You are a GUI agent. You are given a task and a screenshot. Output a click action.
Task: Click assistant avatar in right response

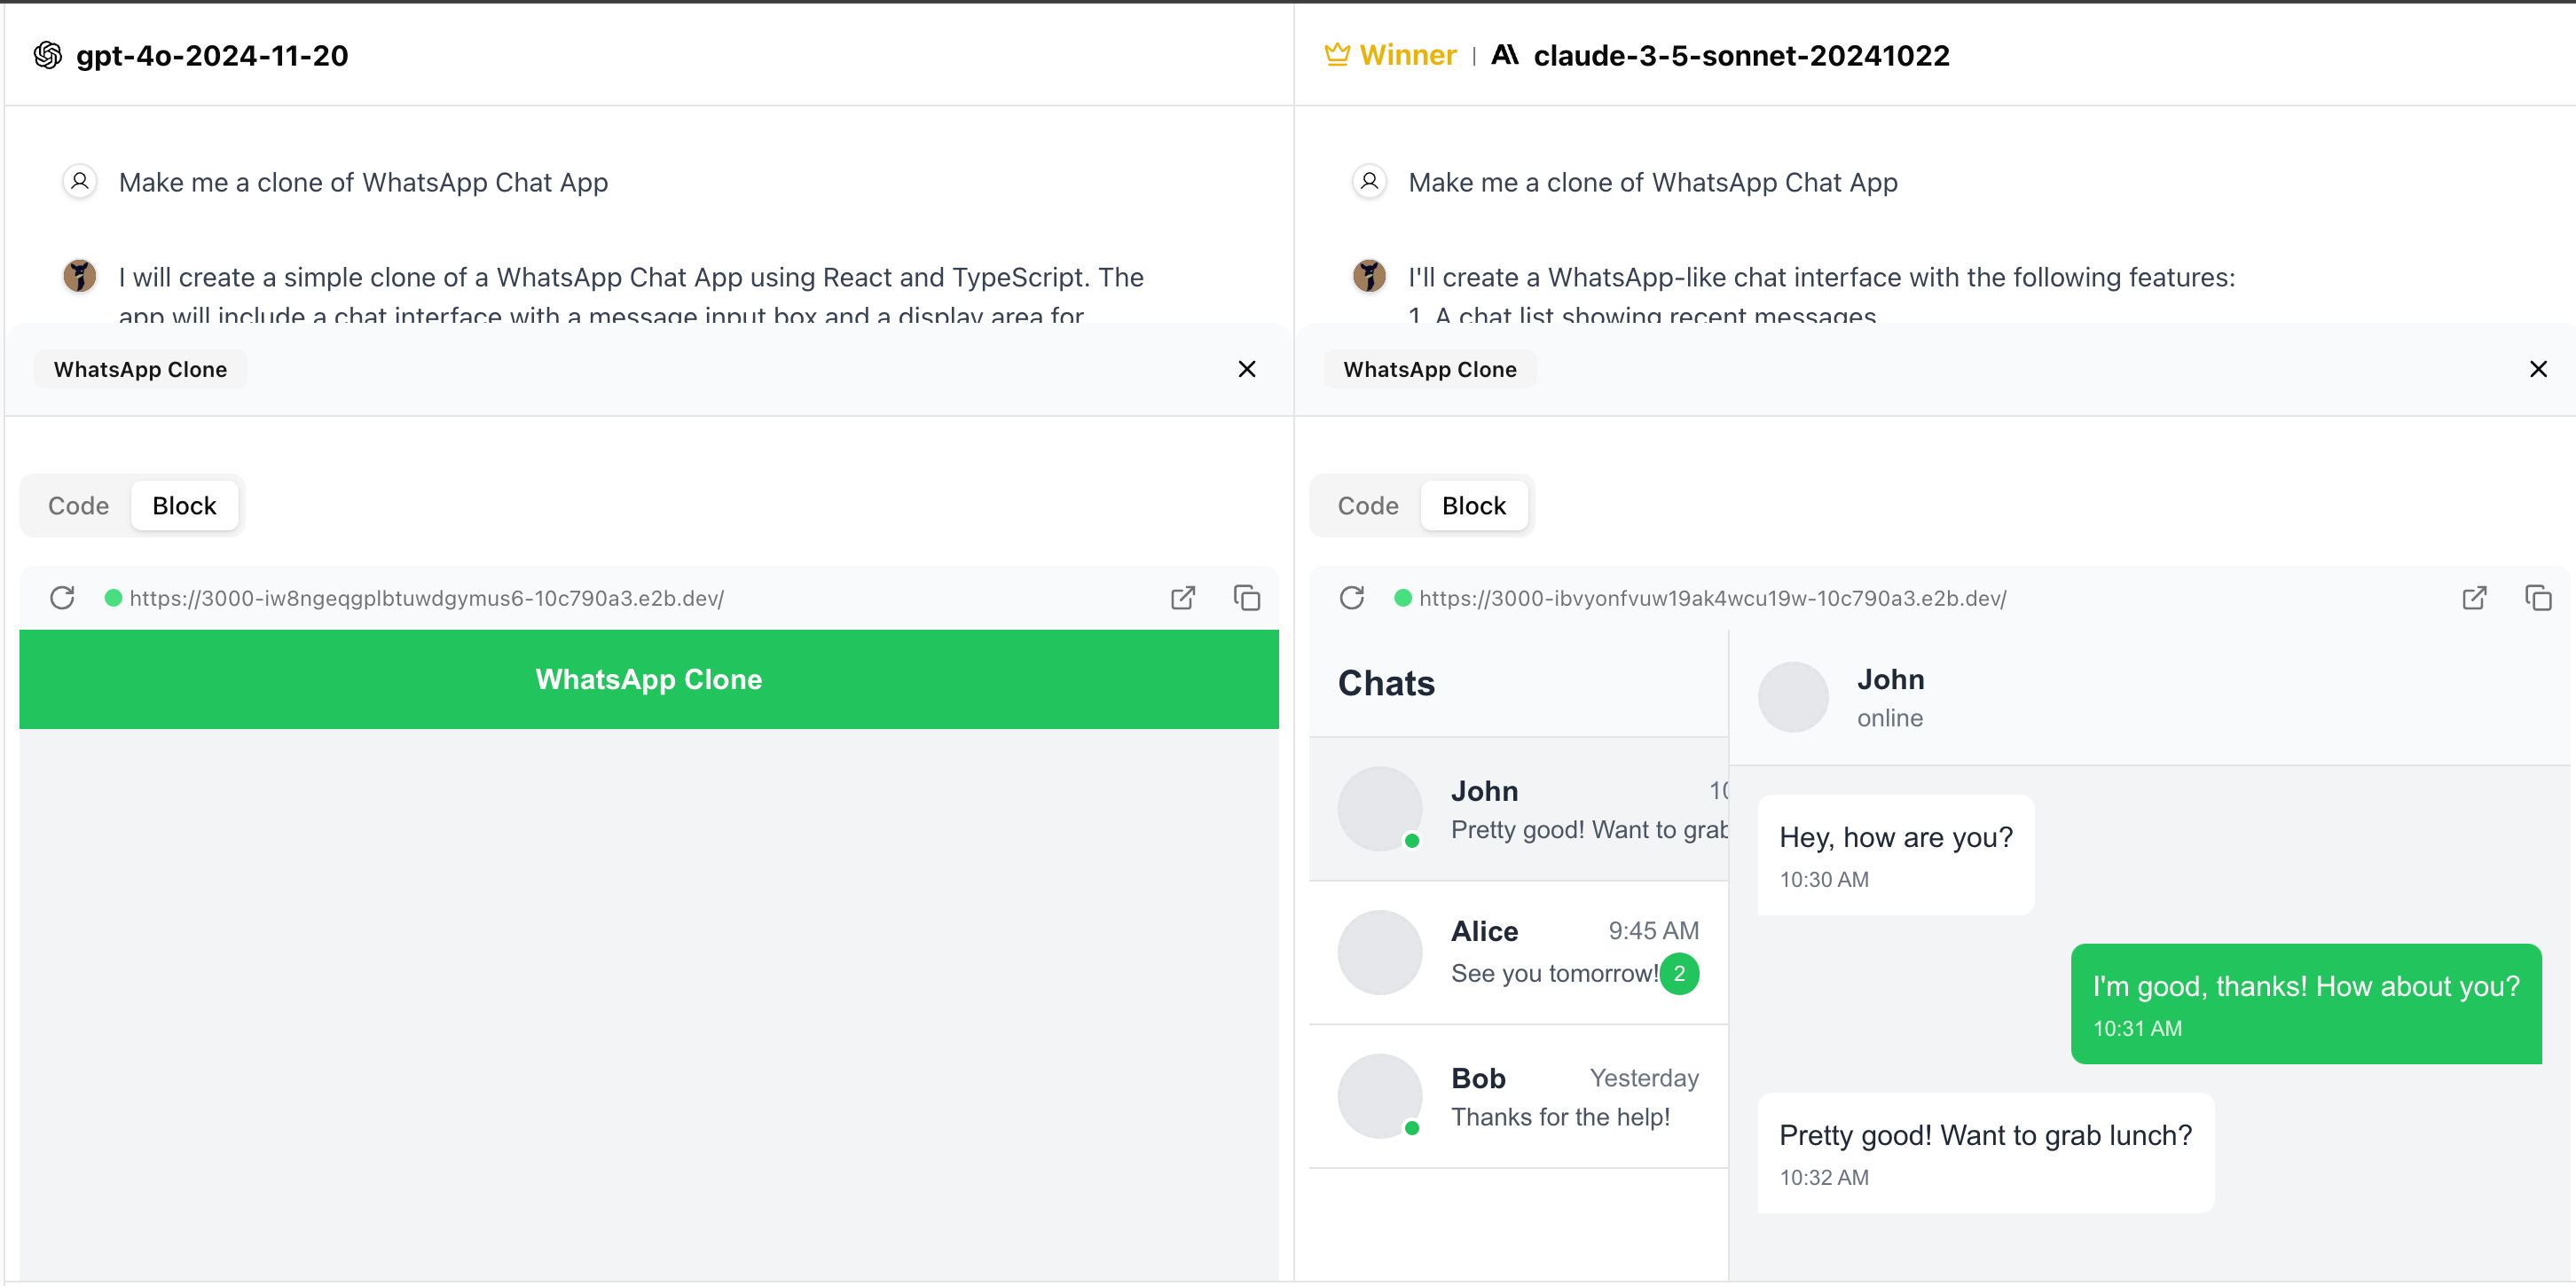[x=1370, y=275]
